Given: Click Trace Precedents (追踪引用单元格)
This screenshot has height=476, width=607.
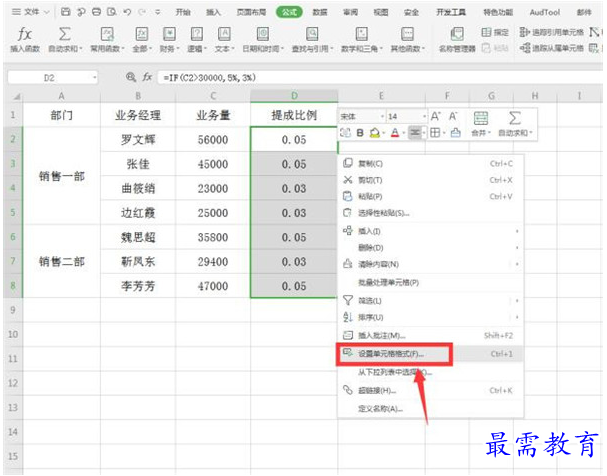Looking at the screenshot, I should [x=551, y=33].
